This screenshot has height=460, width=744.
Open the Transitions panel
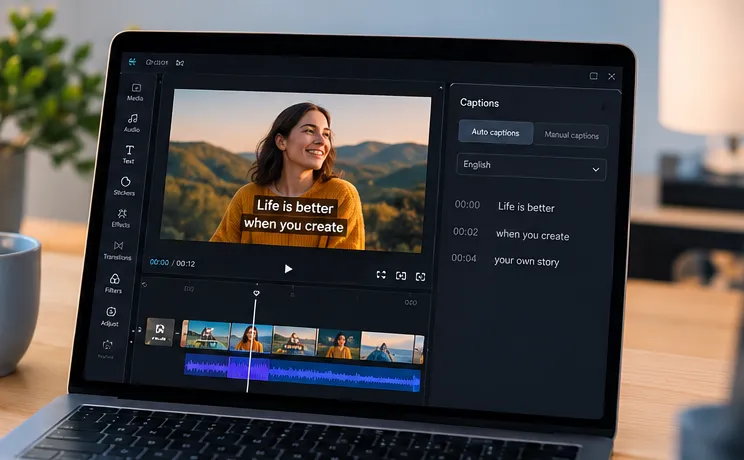(x=118, y=250)
